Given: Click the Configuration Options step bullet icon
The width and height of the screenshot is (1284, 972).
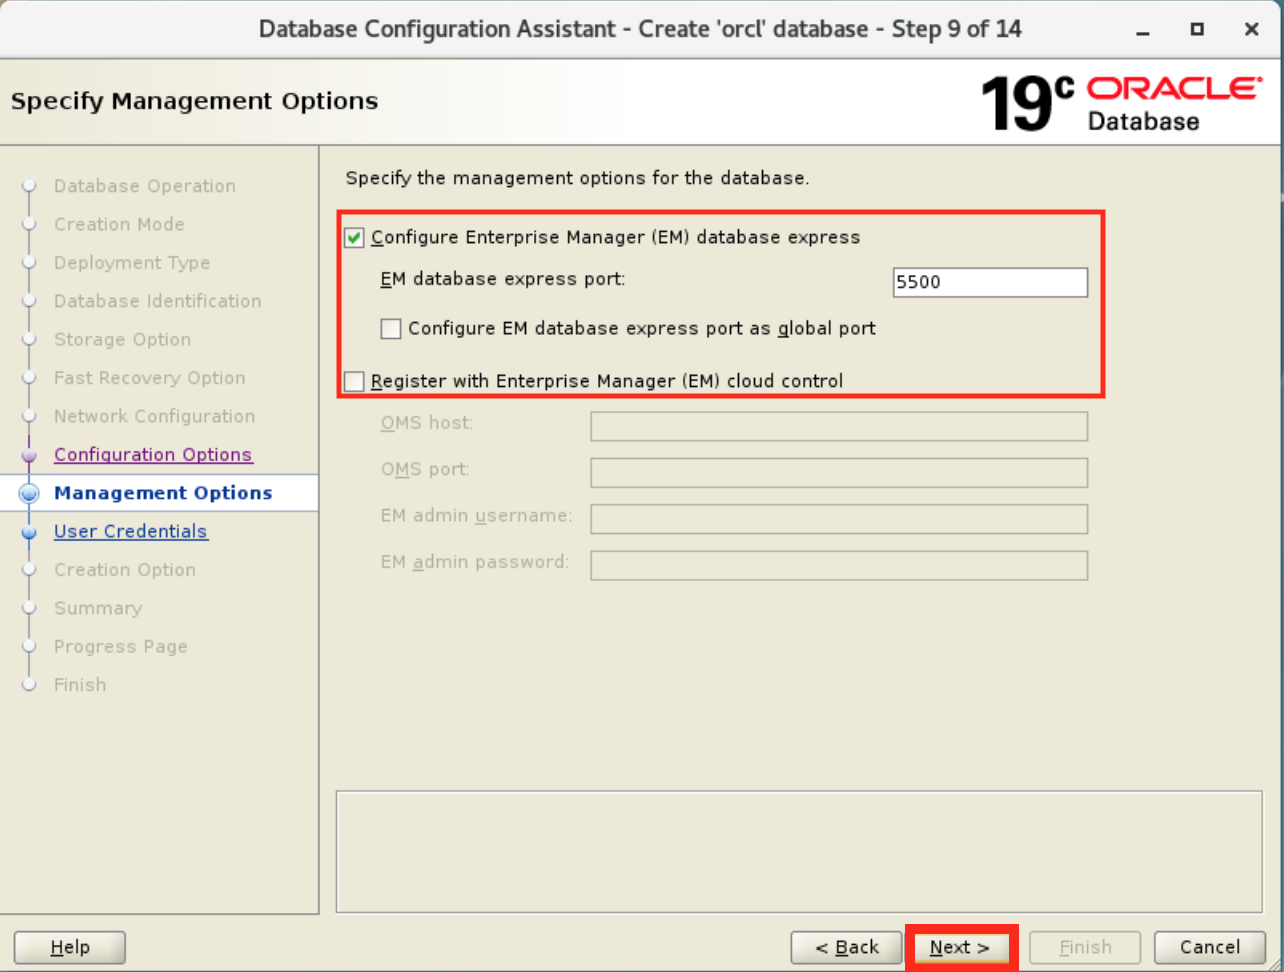Looking at the screenshot, I should [x=30, y=455].
